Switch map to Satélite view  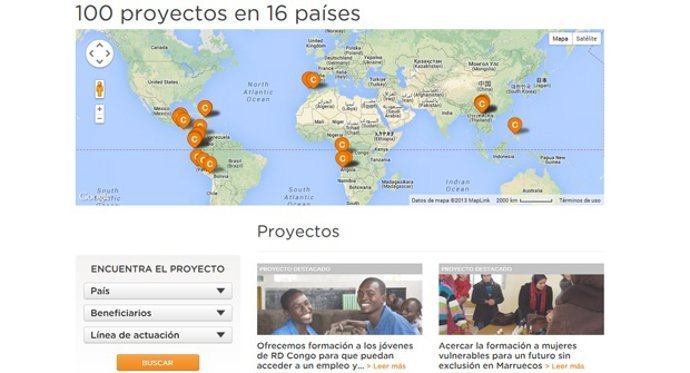click(x=586, y=39)
